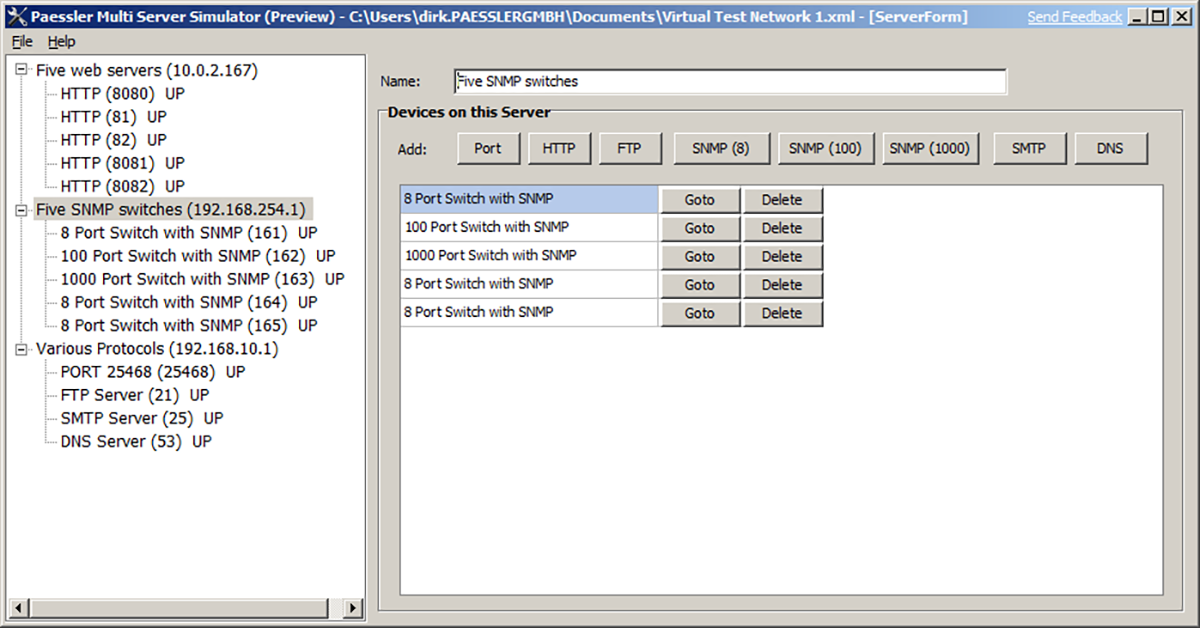
Task: Select the PORT 25468 tree entry
Action: click(152, 372)
